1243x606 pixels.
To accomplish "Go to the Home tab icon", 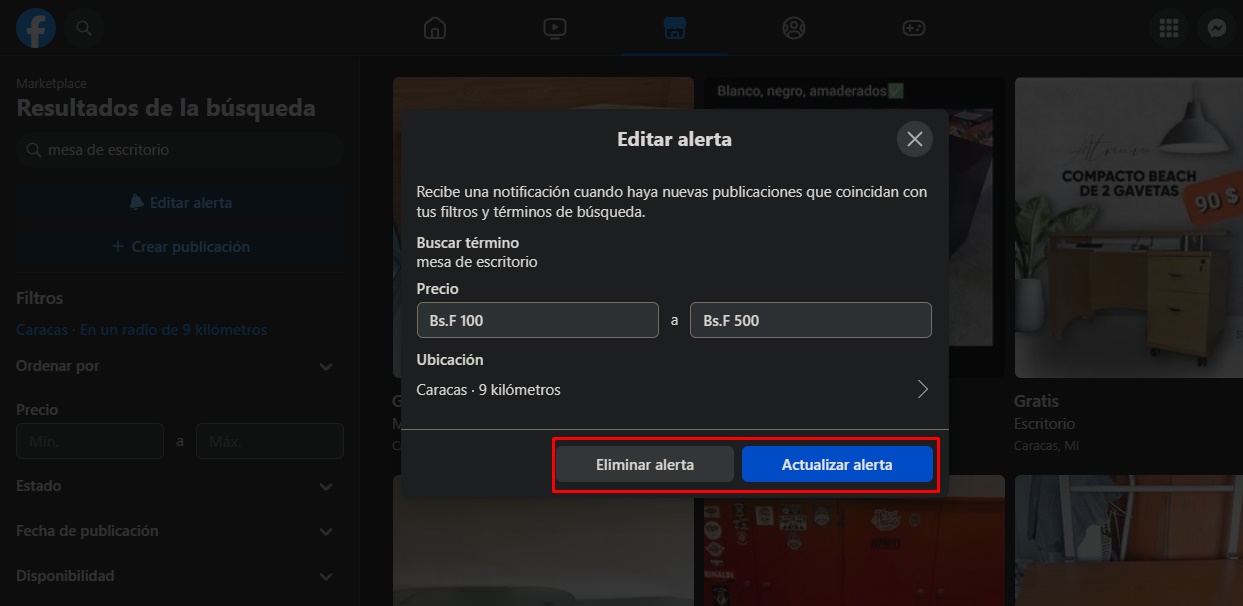I will pyautogui.click(x=434, y=28).
